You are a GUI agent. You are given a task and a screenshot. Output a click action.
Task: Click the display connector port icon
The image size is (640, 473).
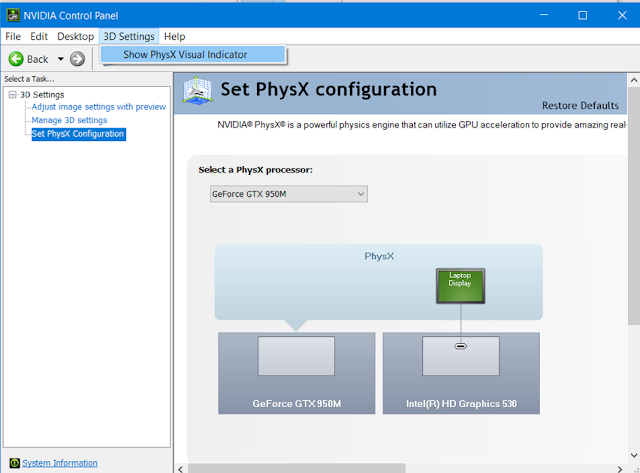(x=460, y=346)
